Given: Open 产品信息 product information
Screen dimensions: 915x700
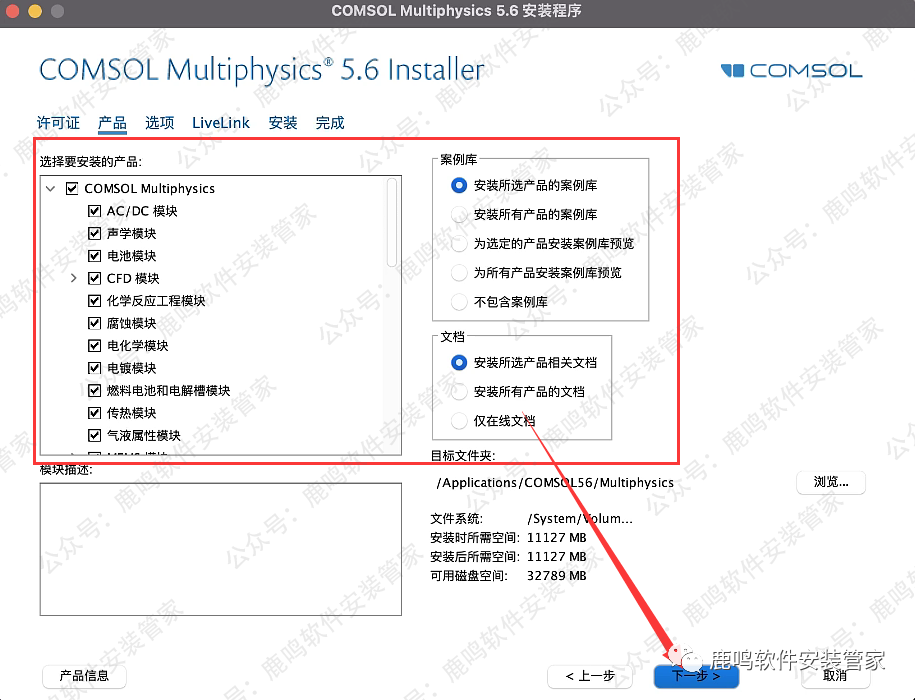Looking at the screenshot, I should (84, 676).
